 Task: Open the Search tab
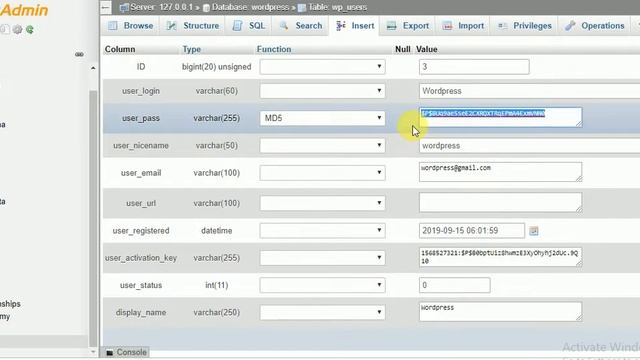pos(301,26)
